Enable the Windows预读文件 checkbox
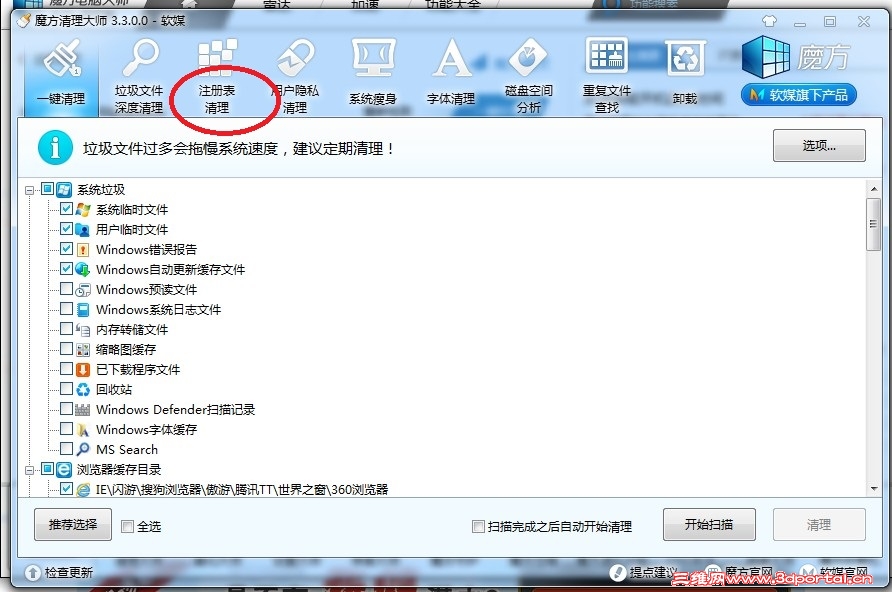The height and width of the screenshot is (592, 892). [x=66, y=289]
